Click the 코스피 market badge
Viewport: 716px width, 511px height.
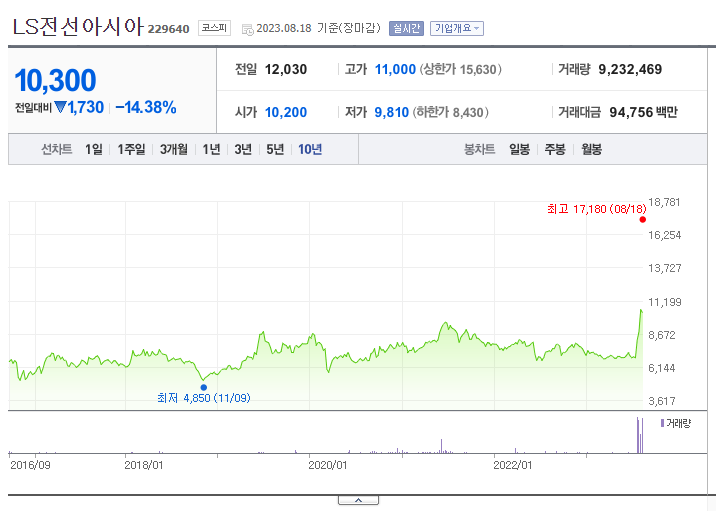[x=214, y=28]
